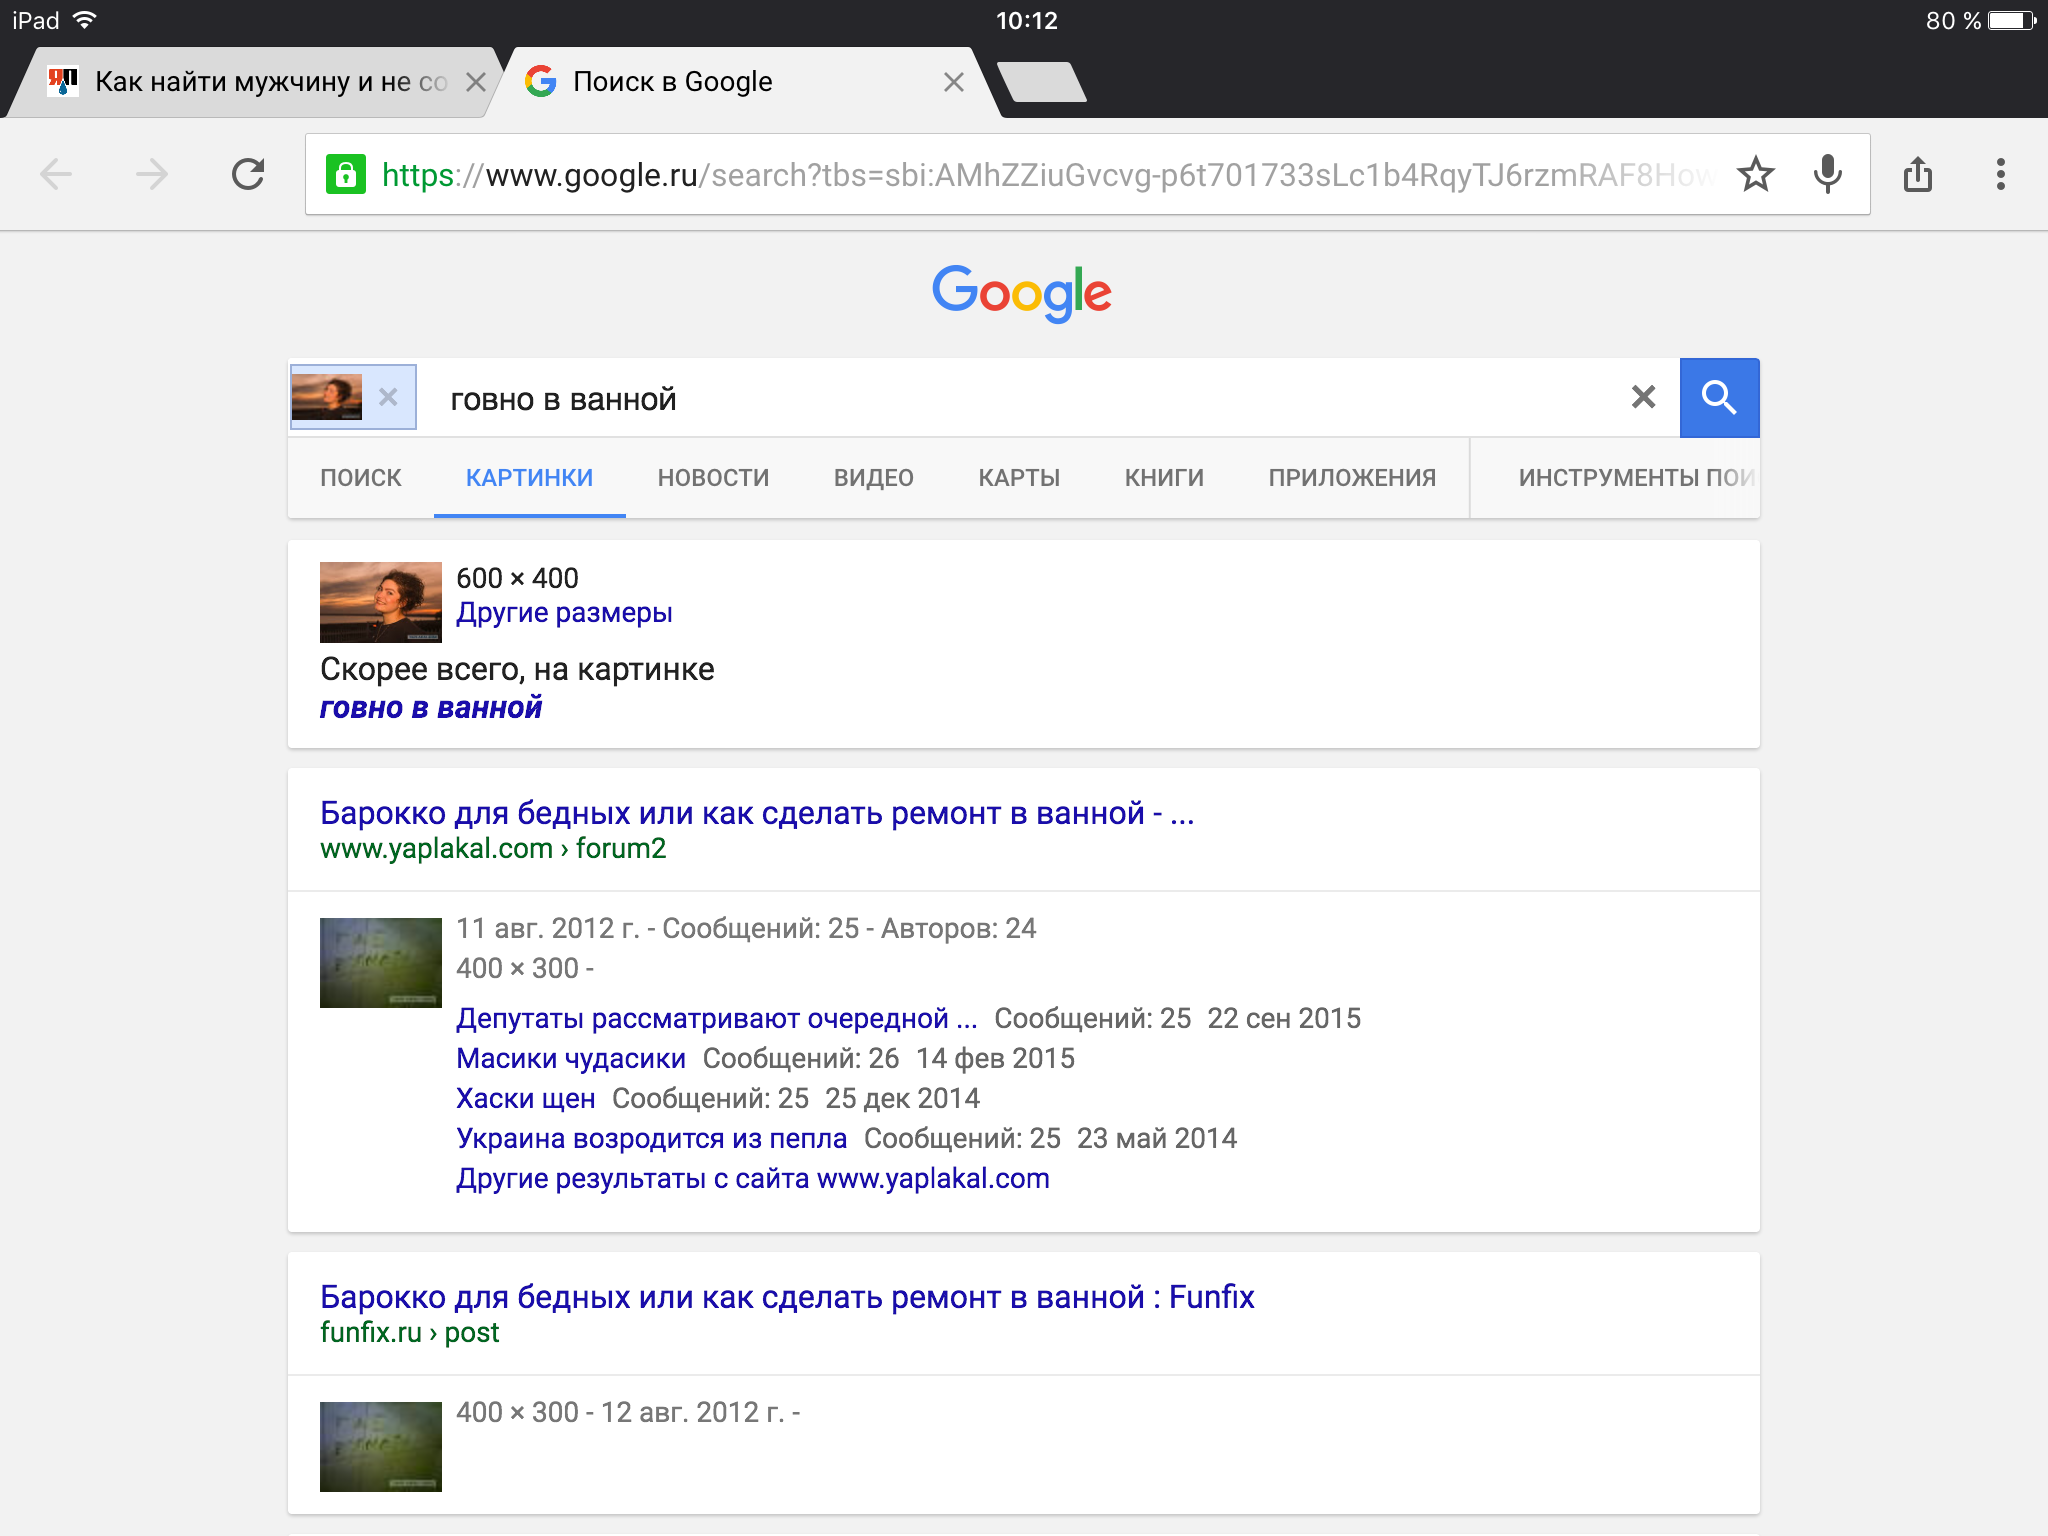Tap the battery indicator in status bar
The width and height of the screenshot is (2048, 1536).
[x=2012, y=20]
